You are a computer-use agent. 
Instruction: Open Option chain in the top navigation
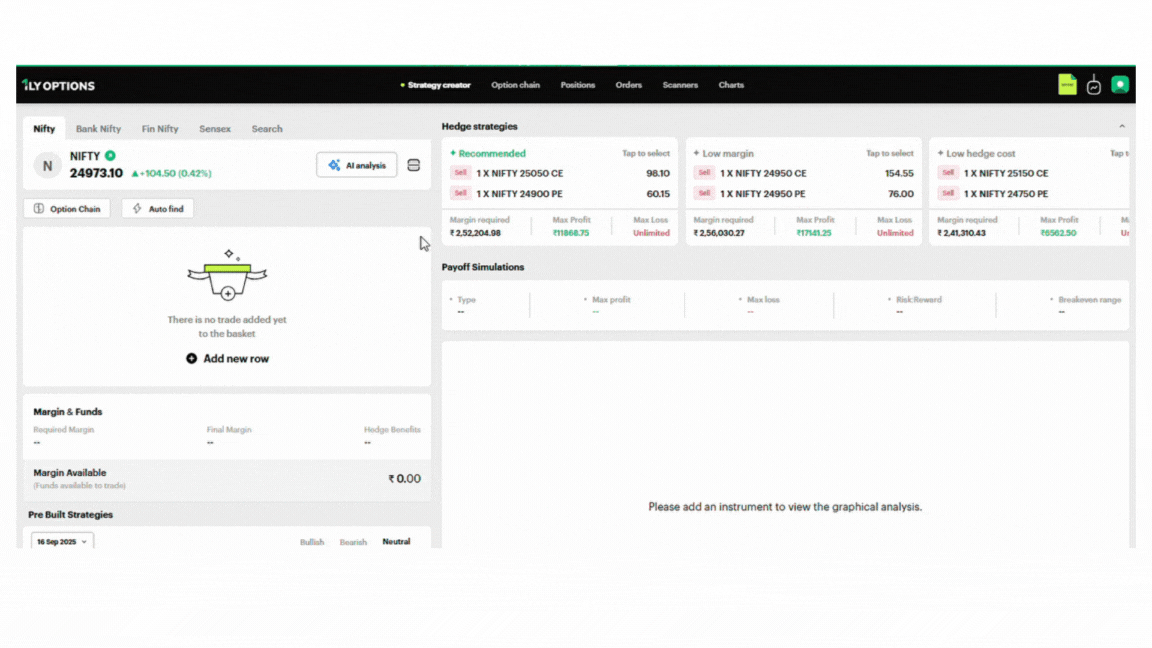click(x=515, y=85)
